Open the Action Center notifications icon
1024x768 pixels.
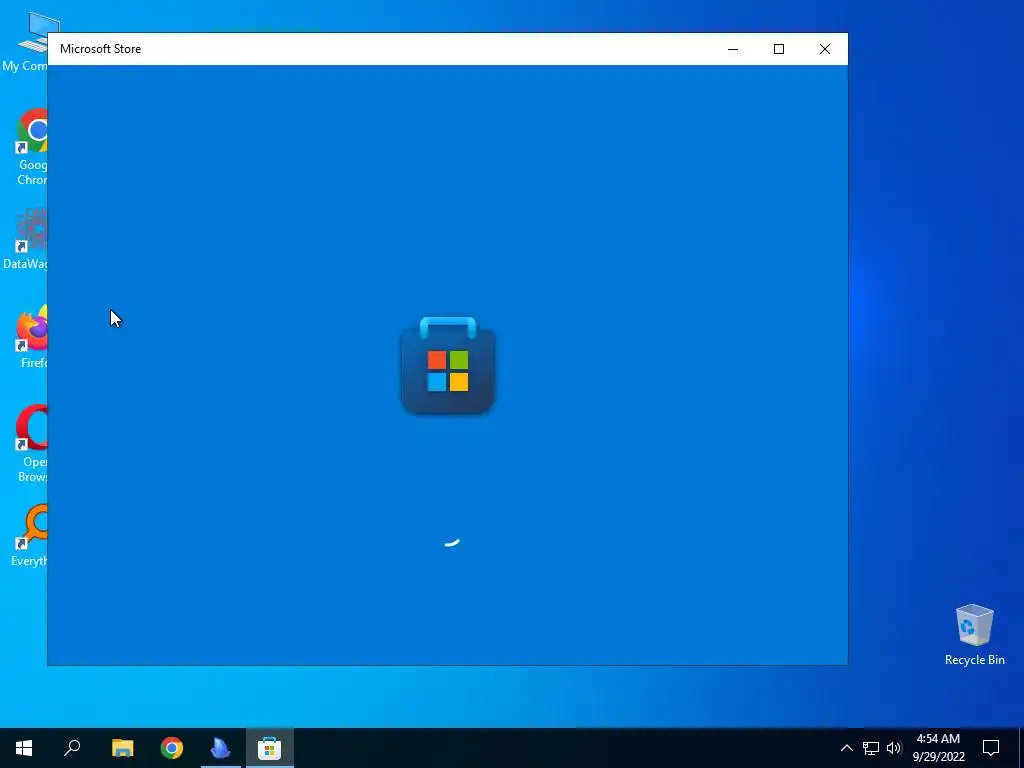pos(991,748)
